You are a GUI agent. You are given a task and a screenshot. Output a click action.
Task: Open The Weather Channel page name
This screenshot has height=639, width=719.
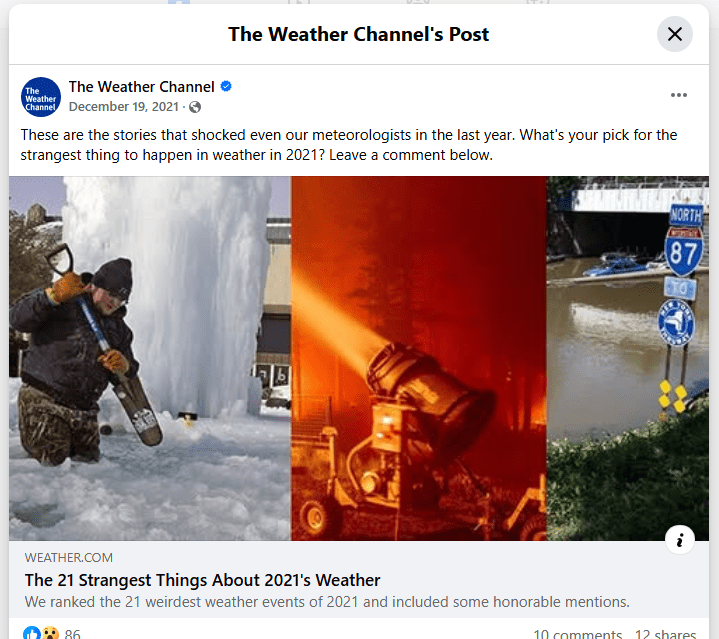pyautogui.click(x=141, y=87)
